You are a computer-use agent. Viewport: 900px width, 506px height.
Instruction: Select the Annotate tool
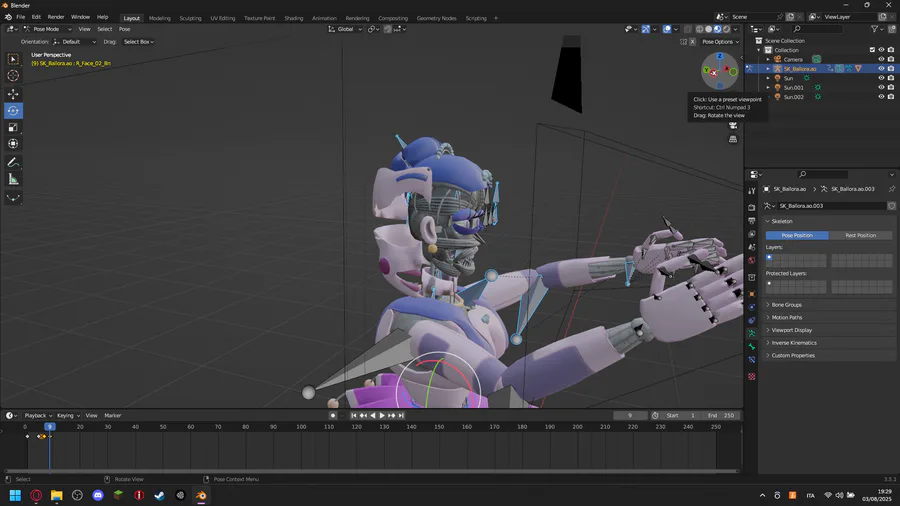[13, 163]
